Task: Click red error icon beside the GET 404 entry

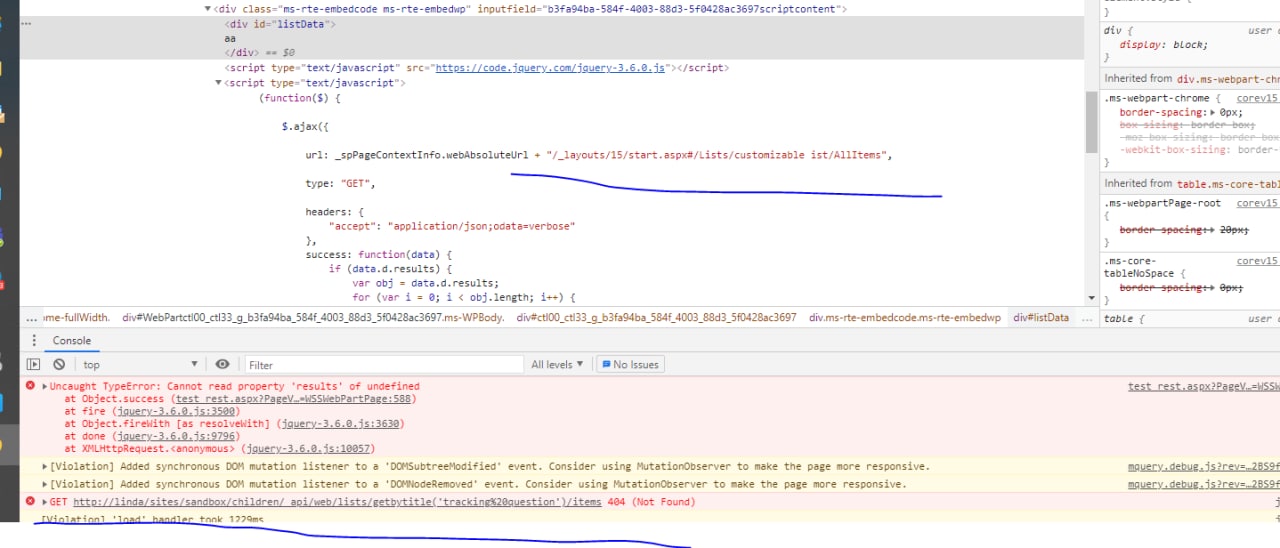Action: point(30,501)
